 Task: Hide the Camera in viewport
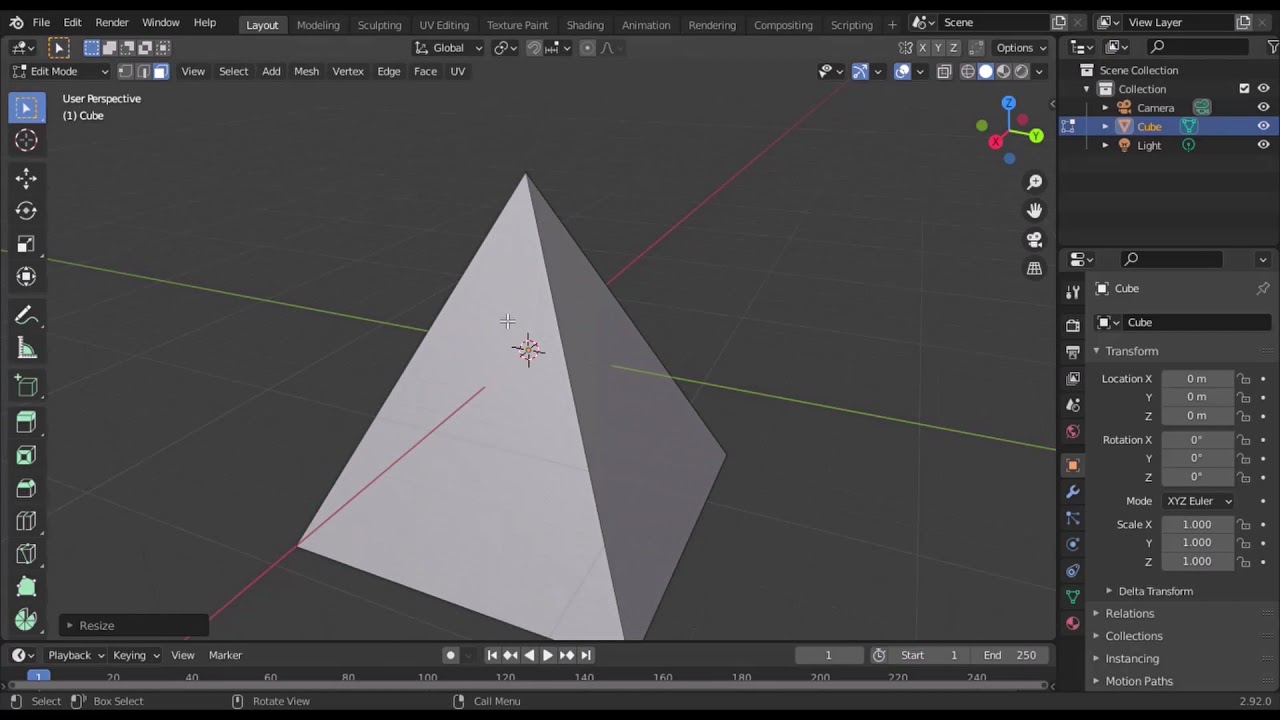[x=1263, y=108]
